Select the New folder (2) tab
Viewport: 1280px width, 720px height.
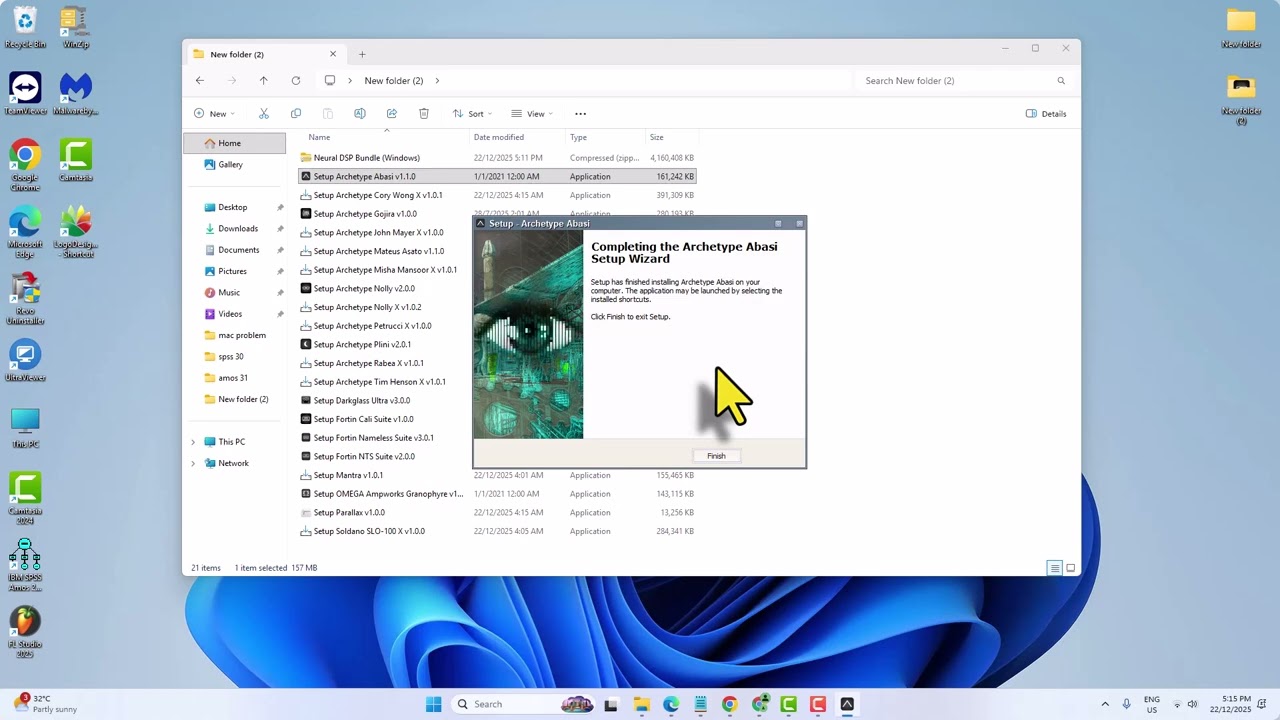[x=265, y=54]
